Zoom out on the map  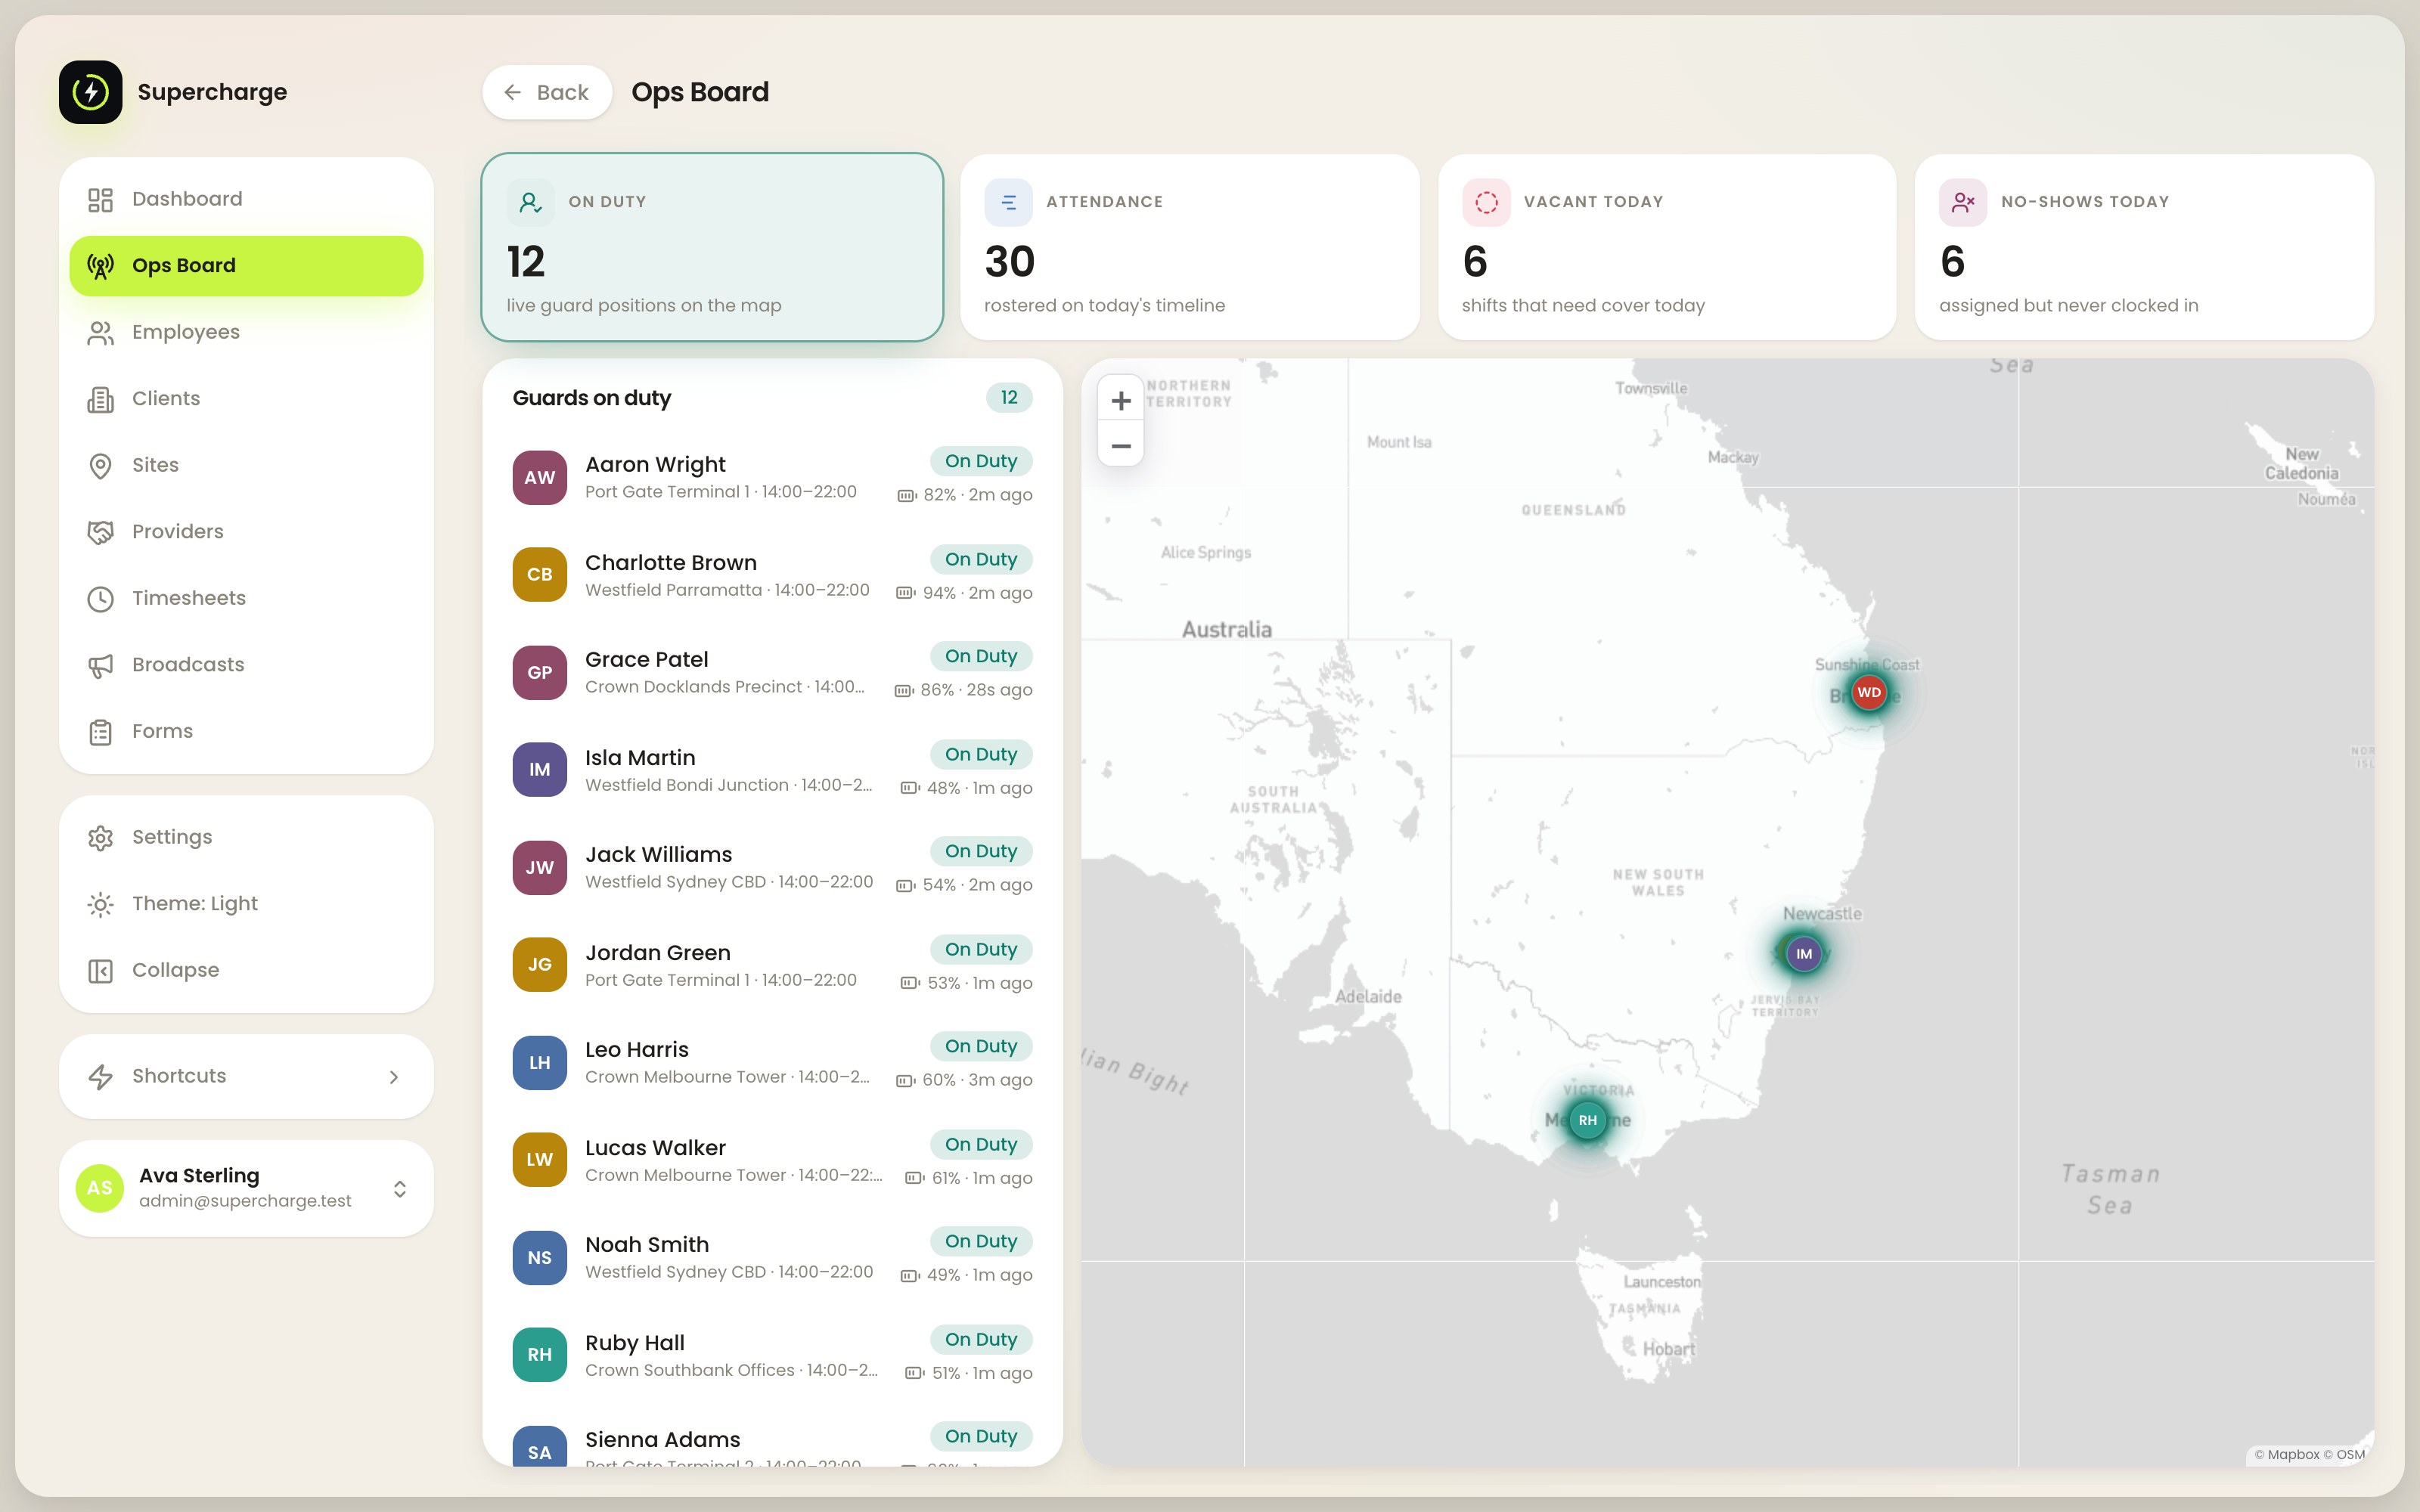pos(1121,446)
